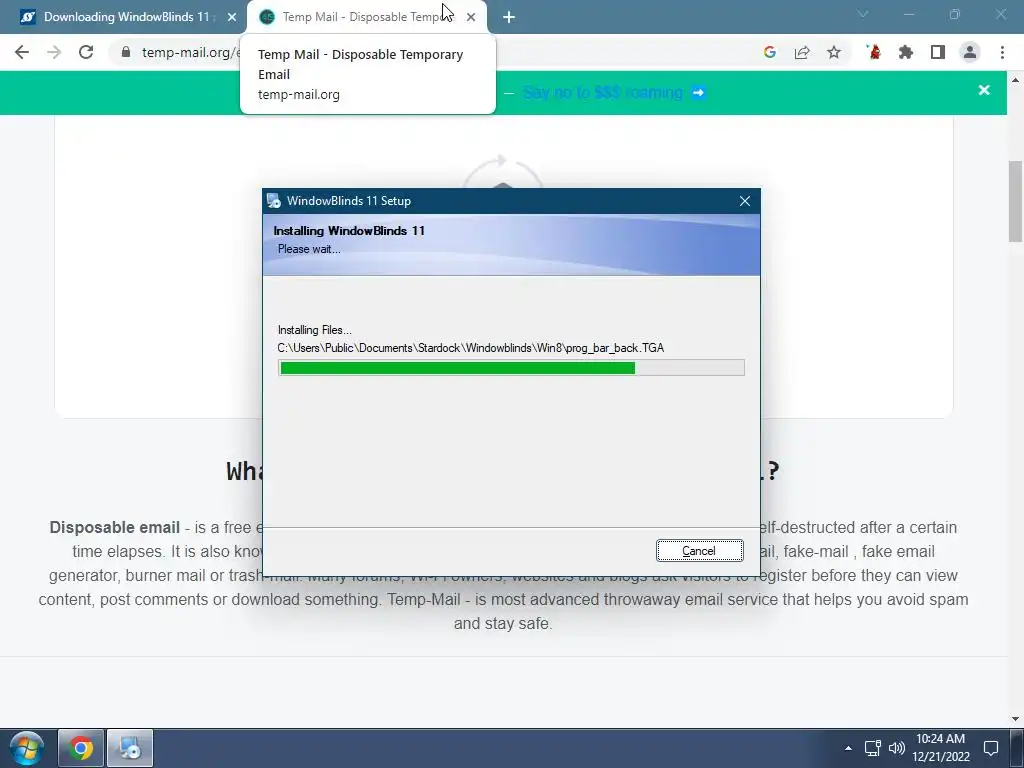The width and height of the screenshot is (1024, 768).
Task: Go forward to the next page
Action: coord(54,52)
